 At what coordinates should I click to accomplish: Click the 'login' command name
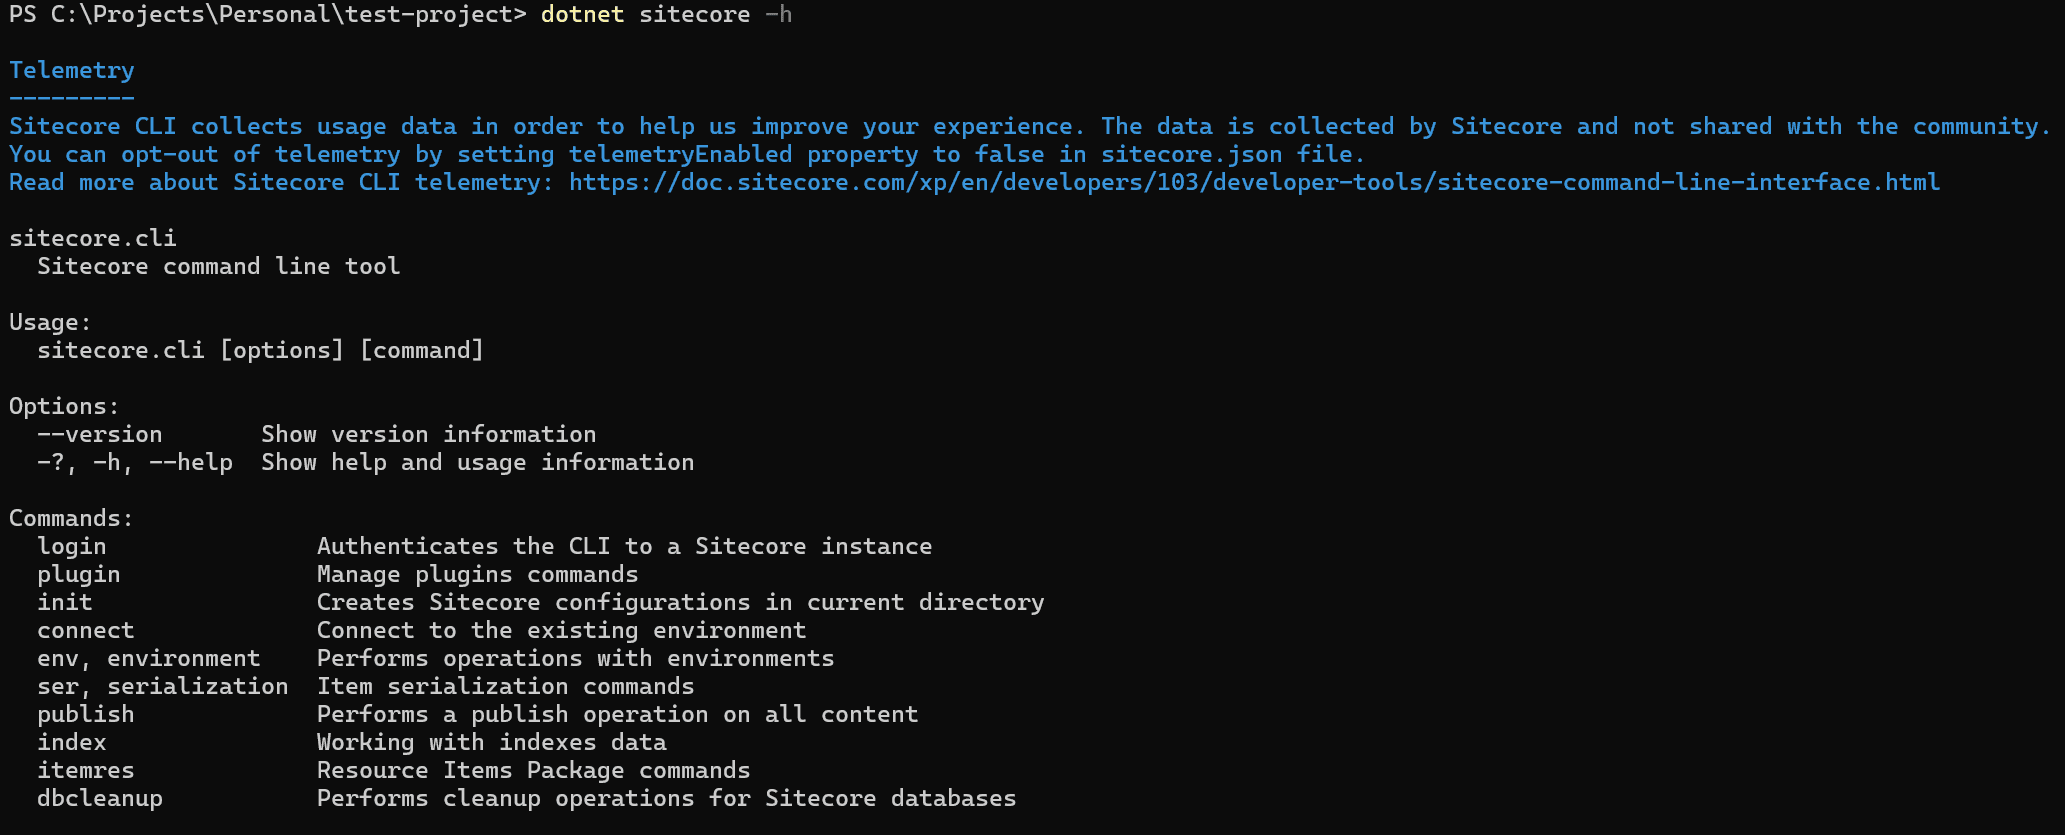72,546
